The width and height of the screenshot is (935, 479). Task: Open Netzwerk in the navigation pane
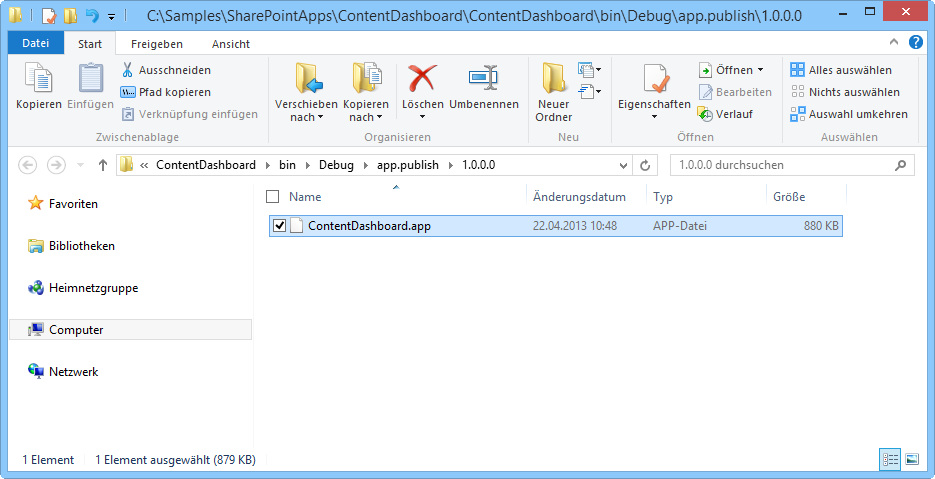coord(63,372)
